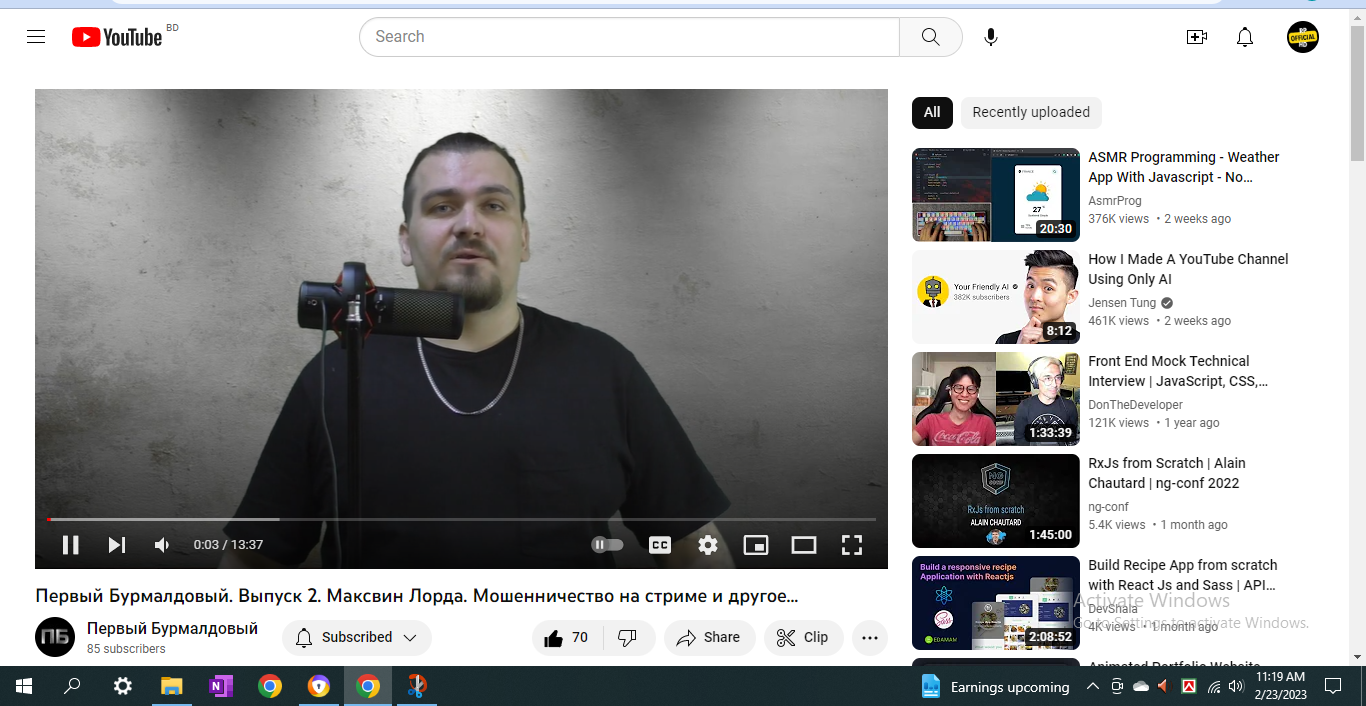
Task: Visit the DonTheDeveloper channel
Action: pyautogui.click(x=1135, y=405)
